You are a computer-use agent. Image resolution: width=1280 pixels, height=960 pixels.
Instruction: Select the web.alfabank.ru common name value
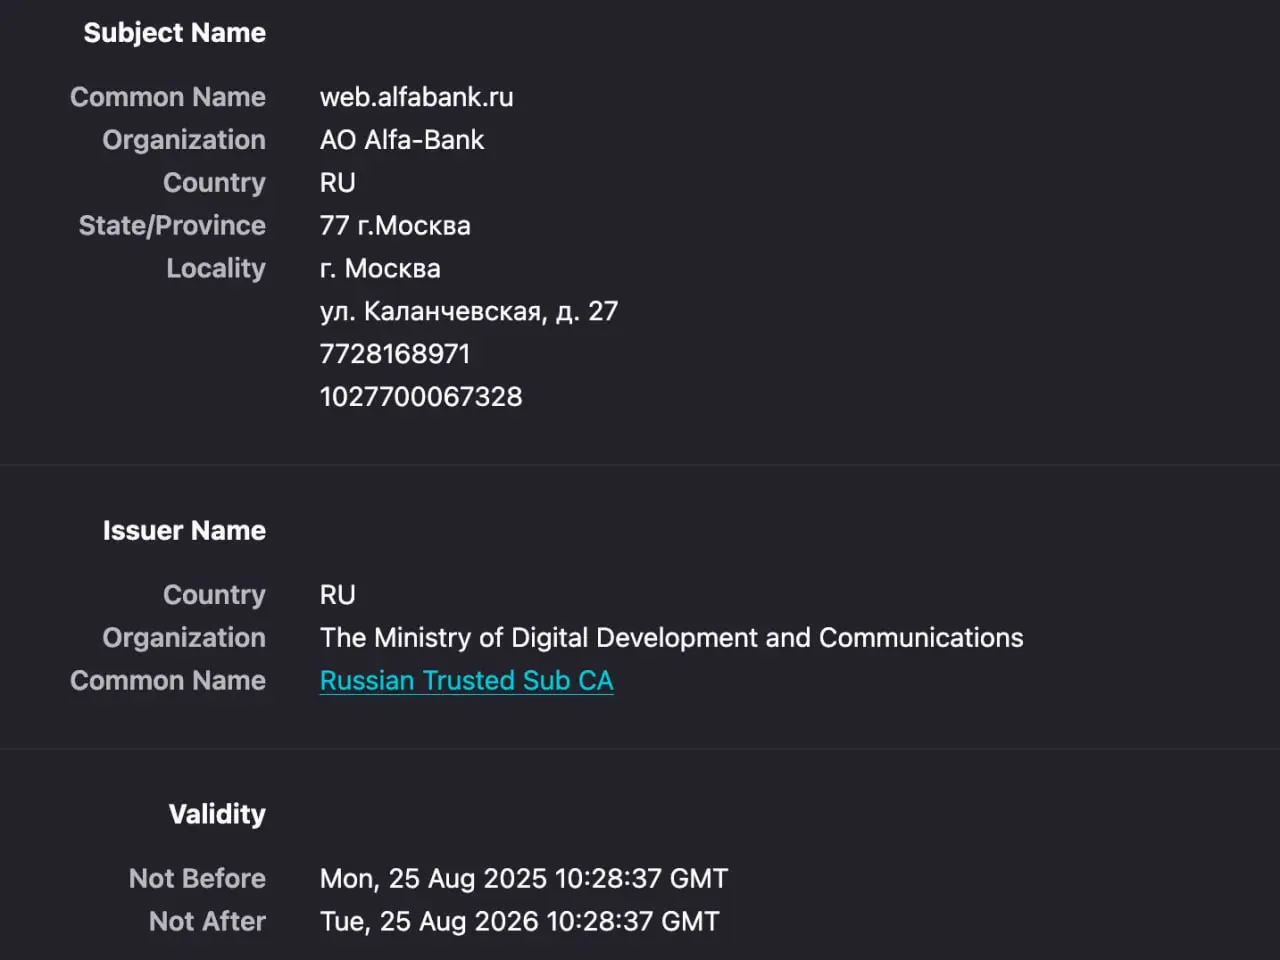click(416, 97)
